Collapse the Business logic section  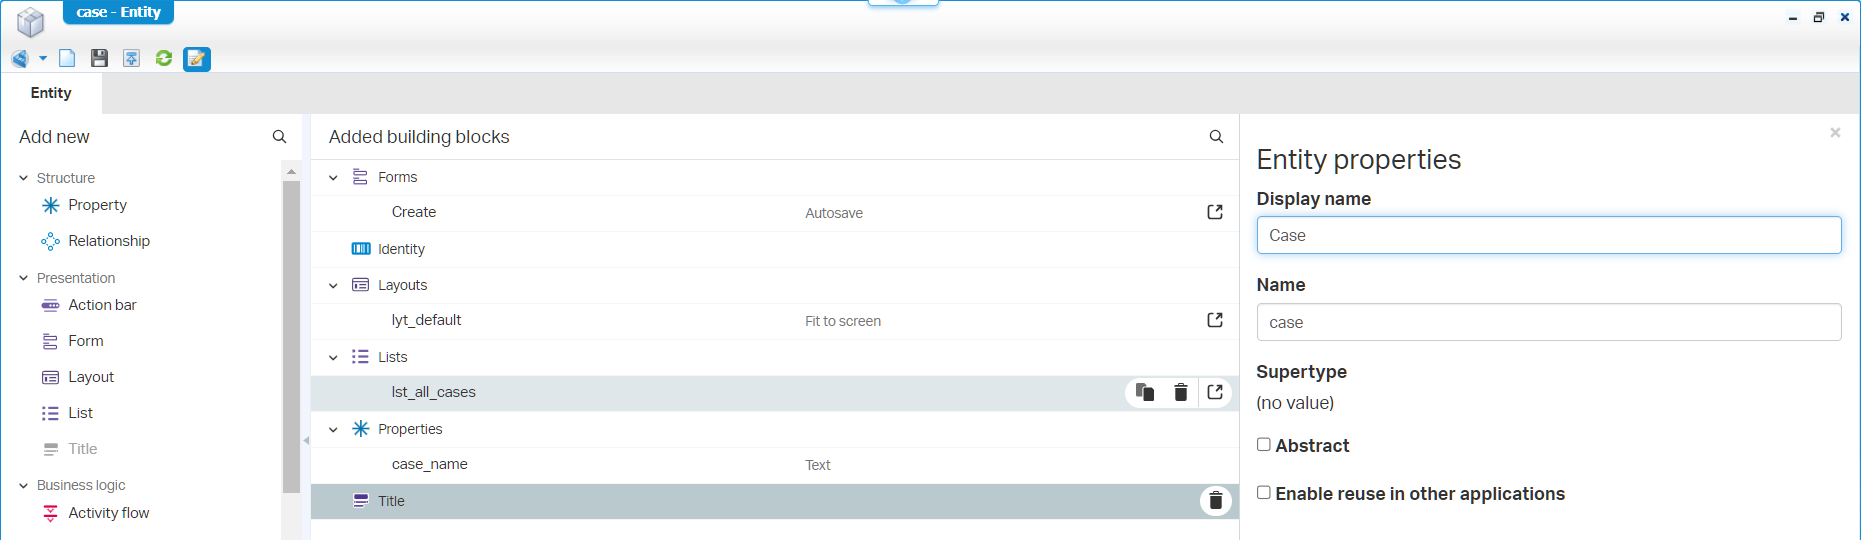point(24,485)
